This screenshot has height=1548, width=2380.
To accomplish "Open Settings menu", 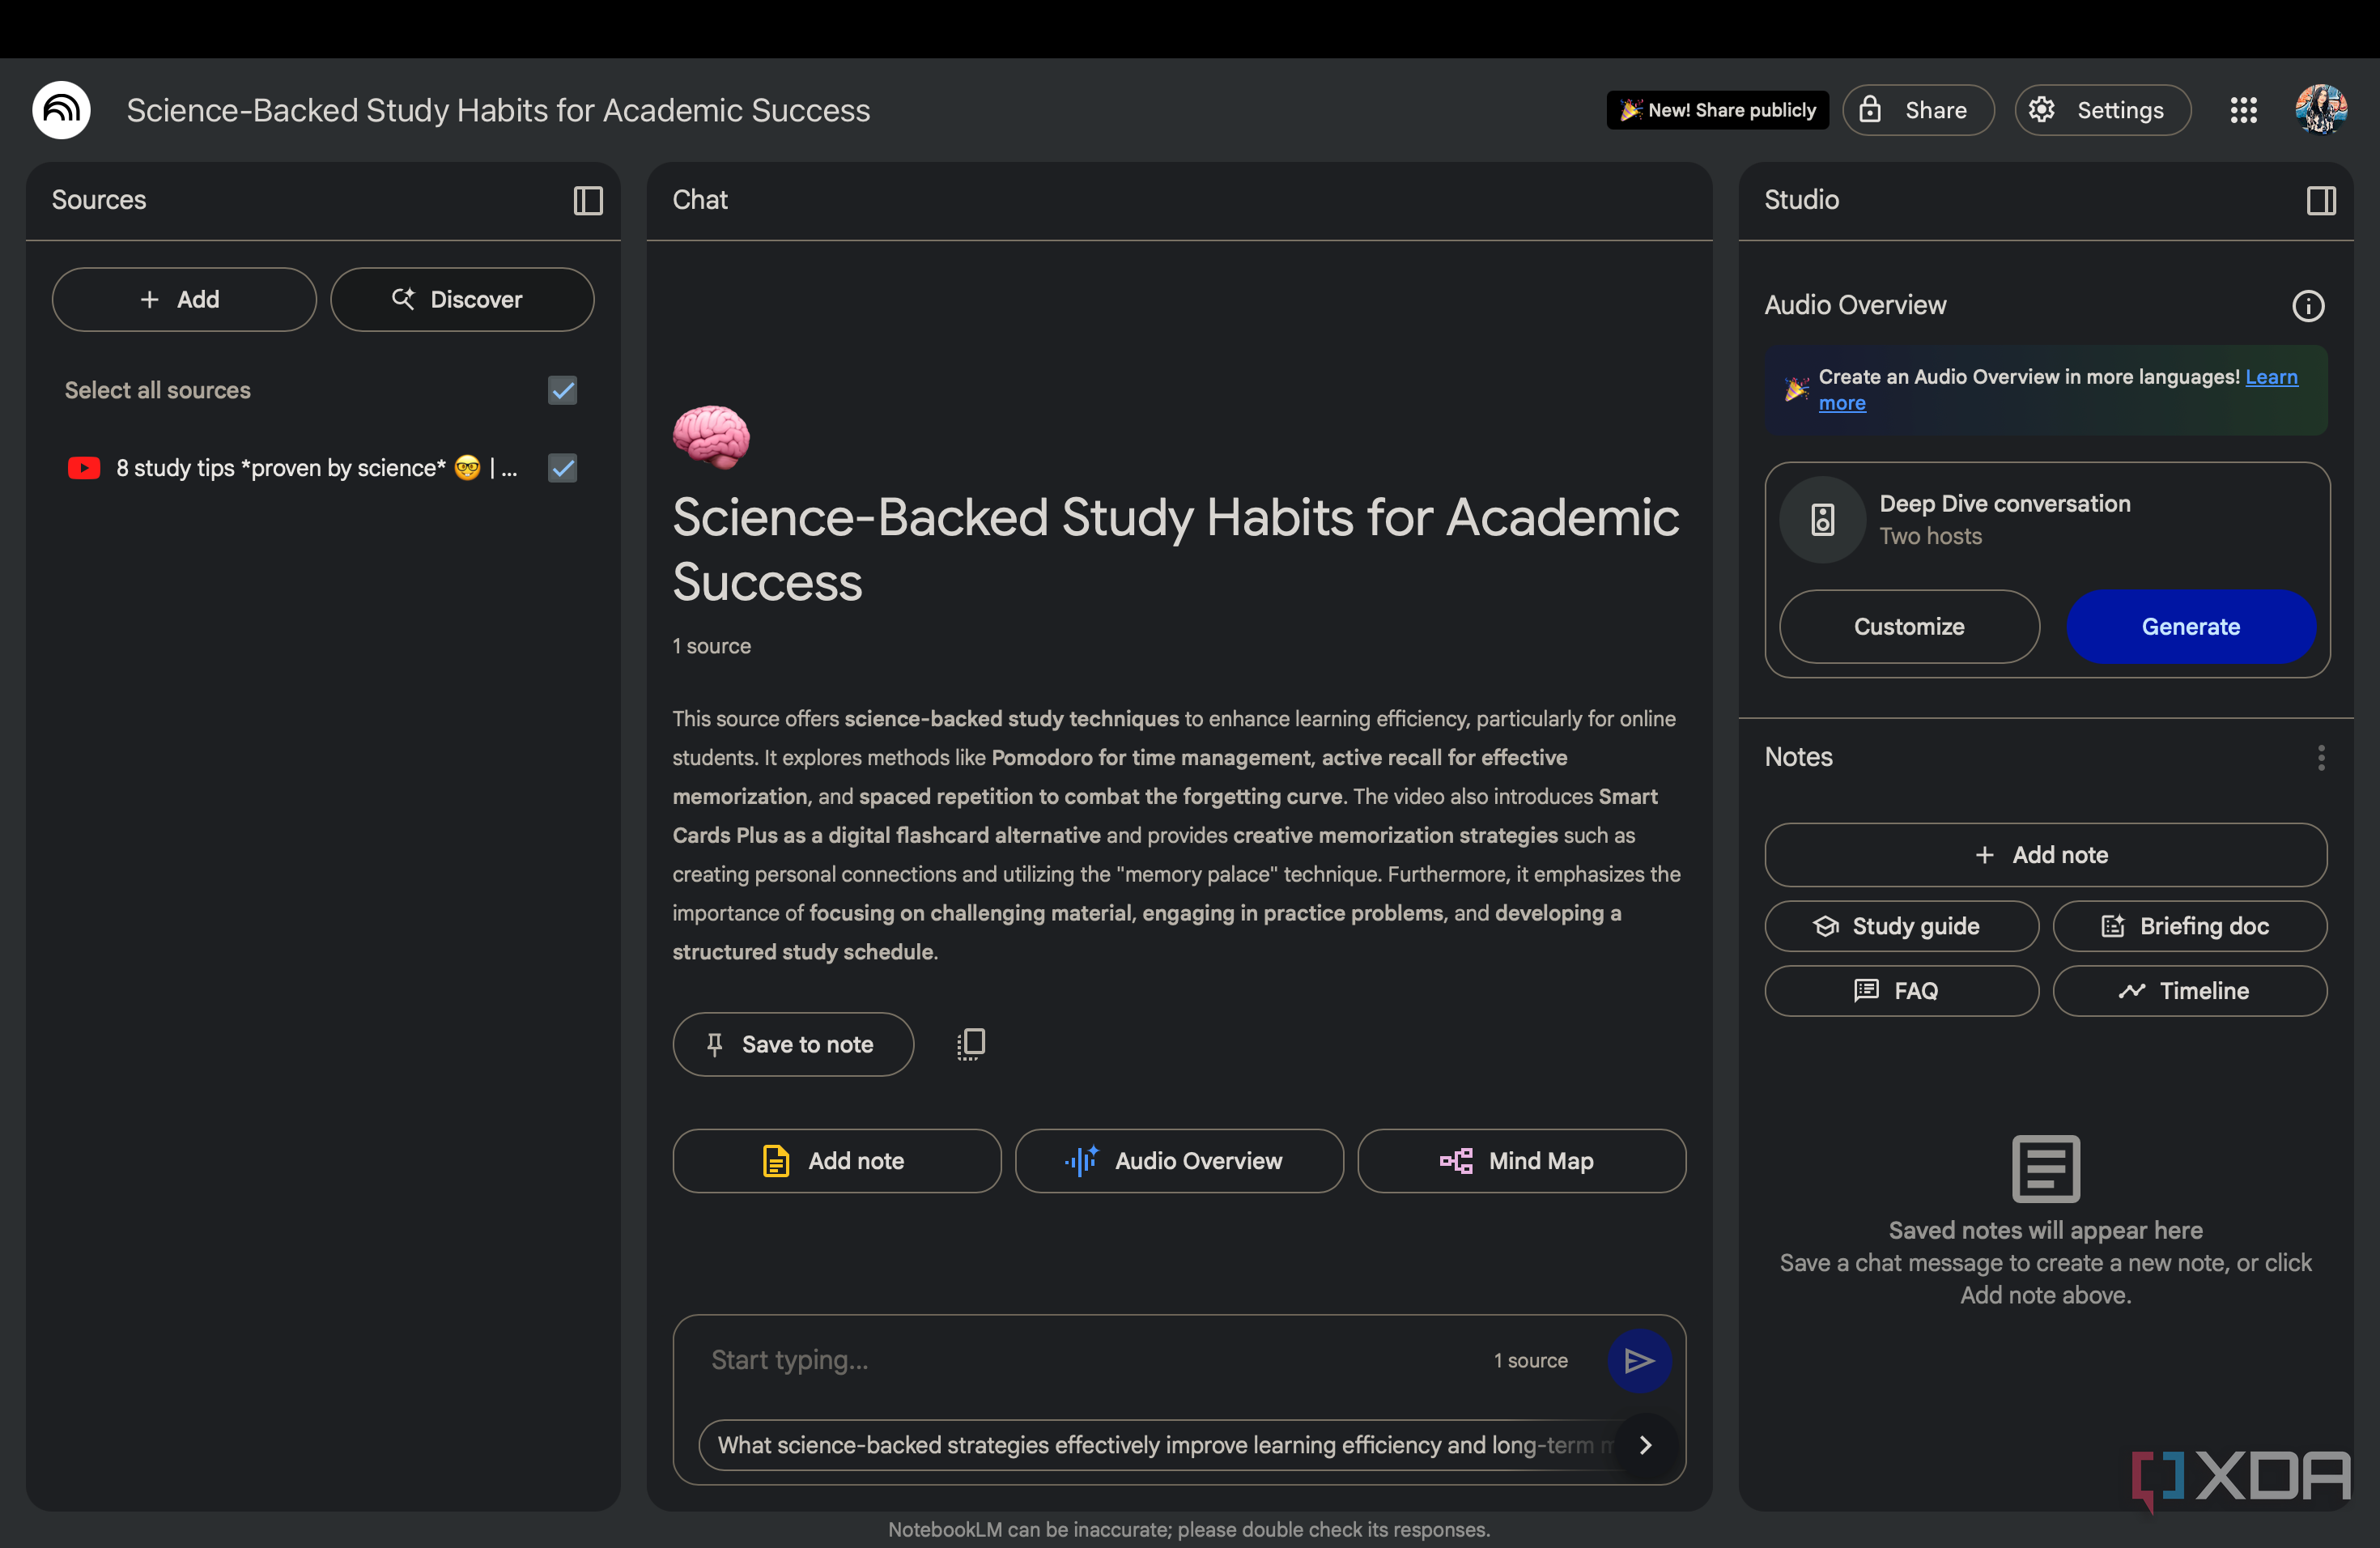I will click(x=2102, y=110).
